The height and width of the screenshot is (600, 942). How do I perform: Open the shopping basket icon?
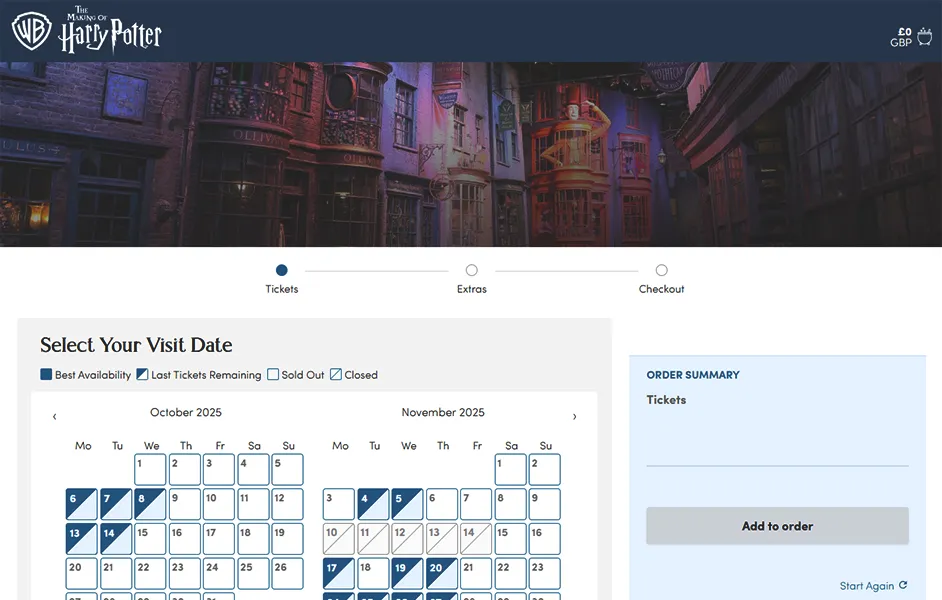(924, 37)
